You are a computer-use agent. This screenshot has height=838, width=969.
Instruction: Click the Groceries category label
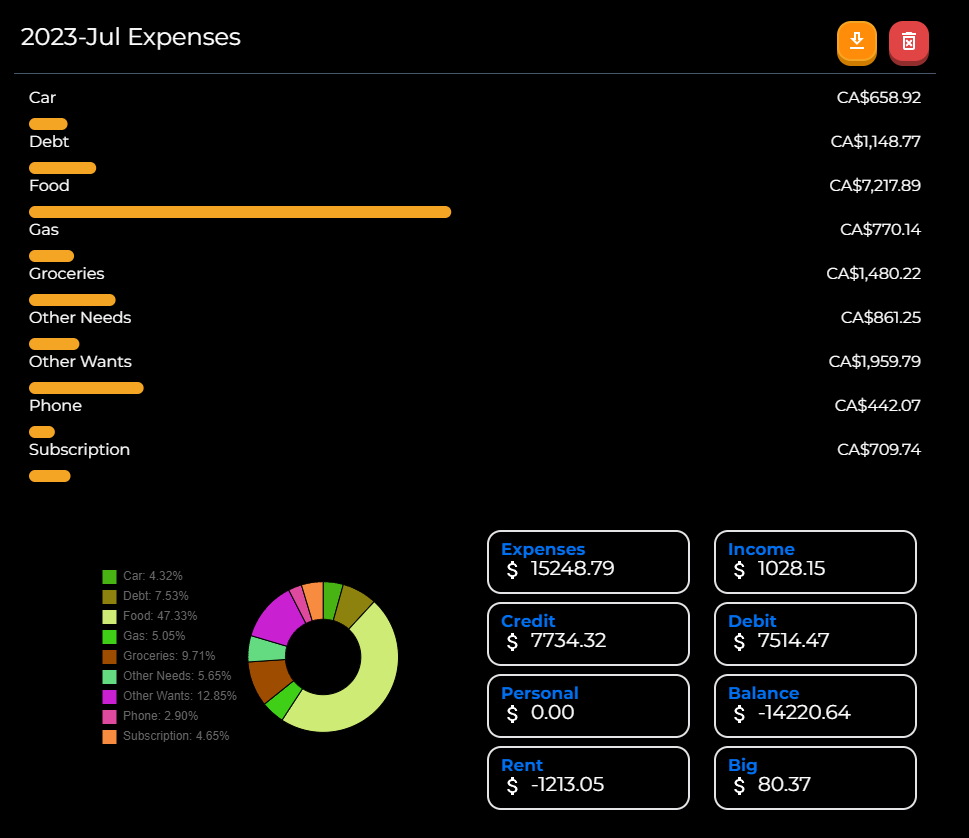tap(66, 273)
